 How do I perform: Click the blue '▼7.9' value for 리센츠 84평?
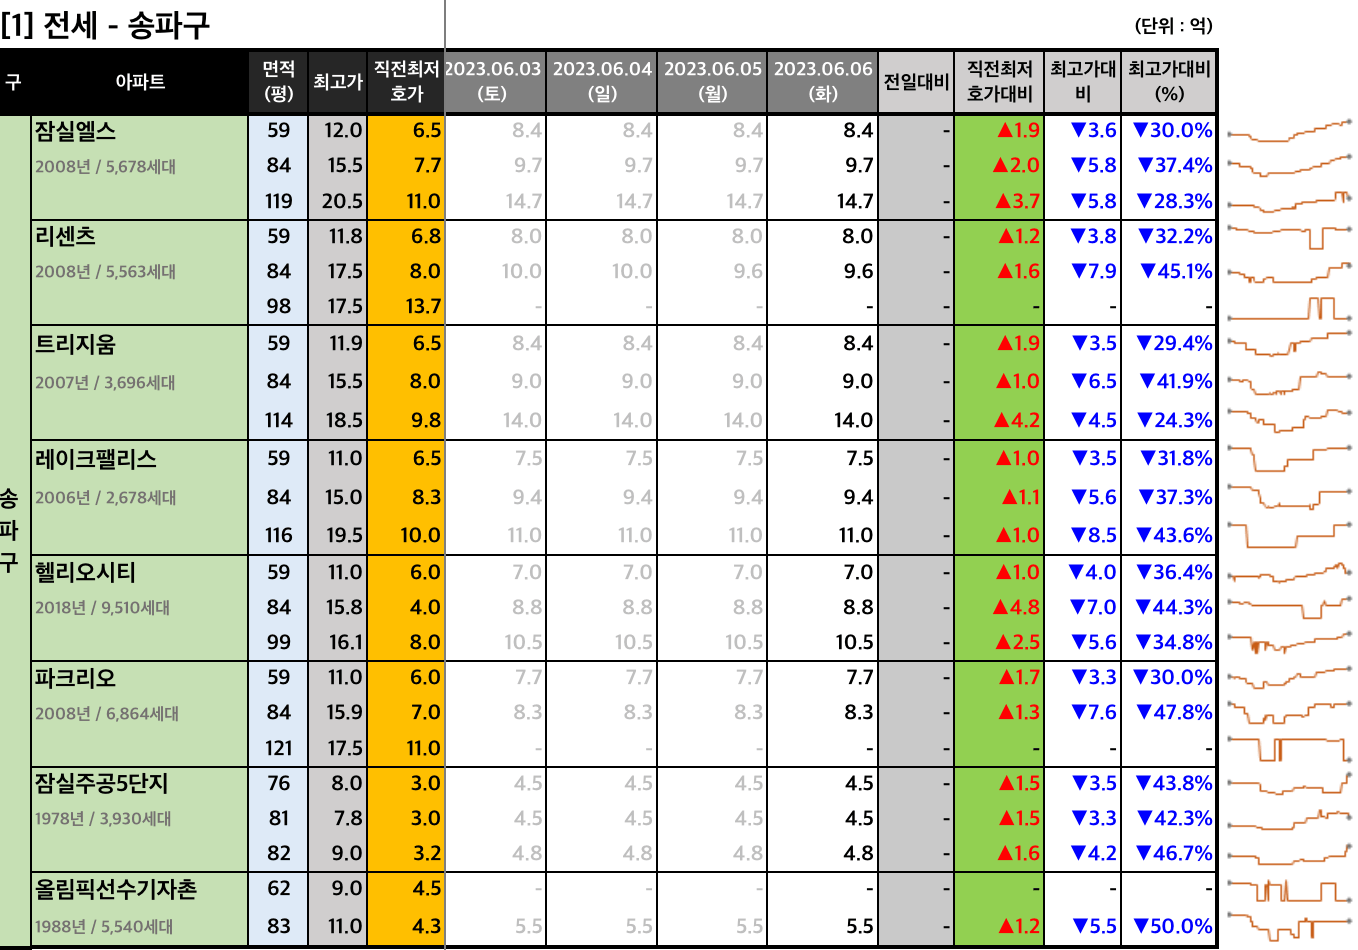(x=1094, y=271)
